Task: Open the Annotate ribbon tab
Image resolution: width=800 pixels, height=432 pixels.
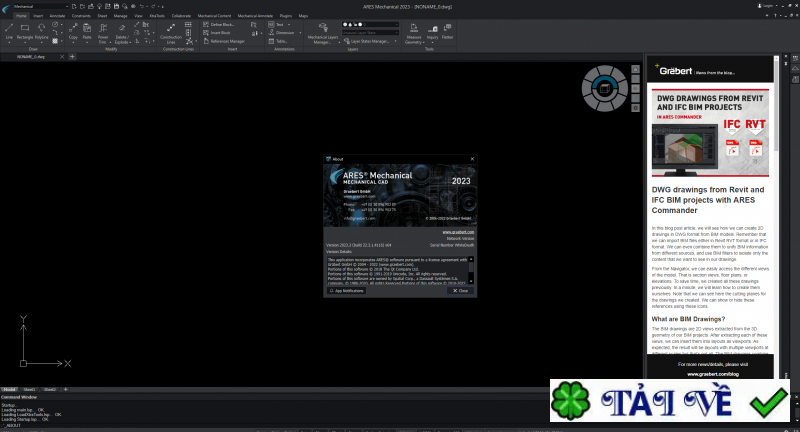Action: (57, 16)
